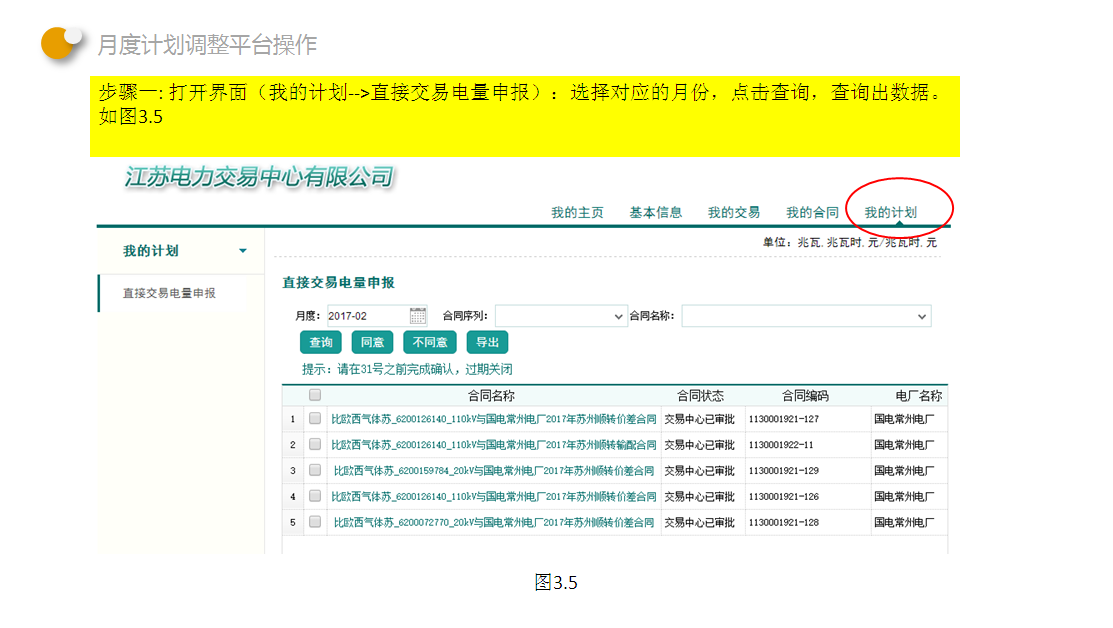Viewport: 1113px width, 628px height.
Task: Check the row 3 contract checkbox
Action: click(x=315, y=470)
